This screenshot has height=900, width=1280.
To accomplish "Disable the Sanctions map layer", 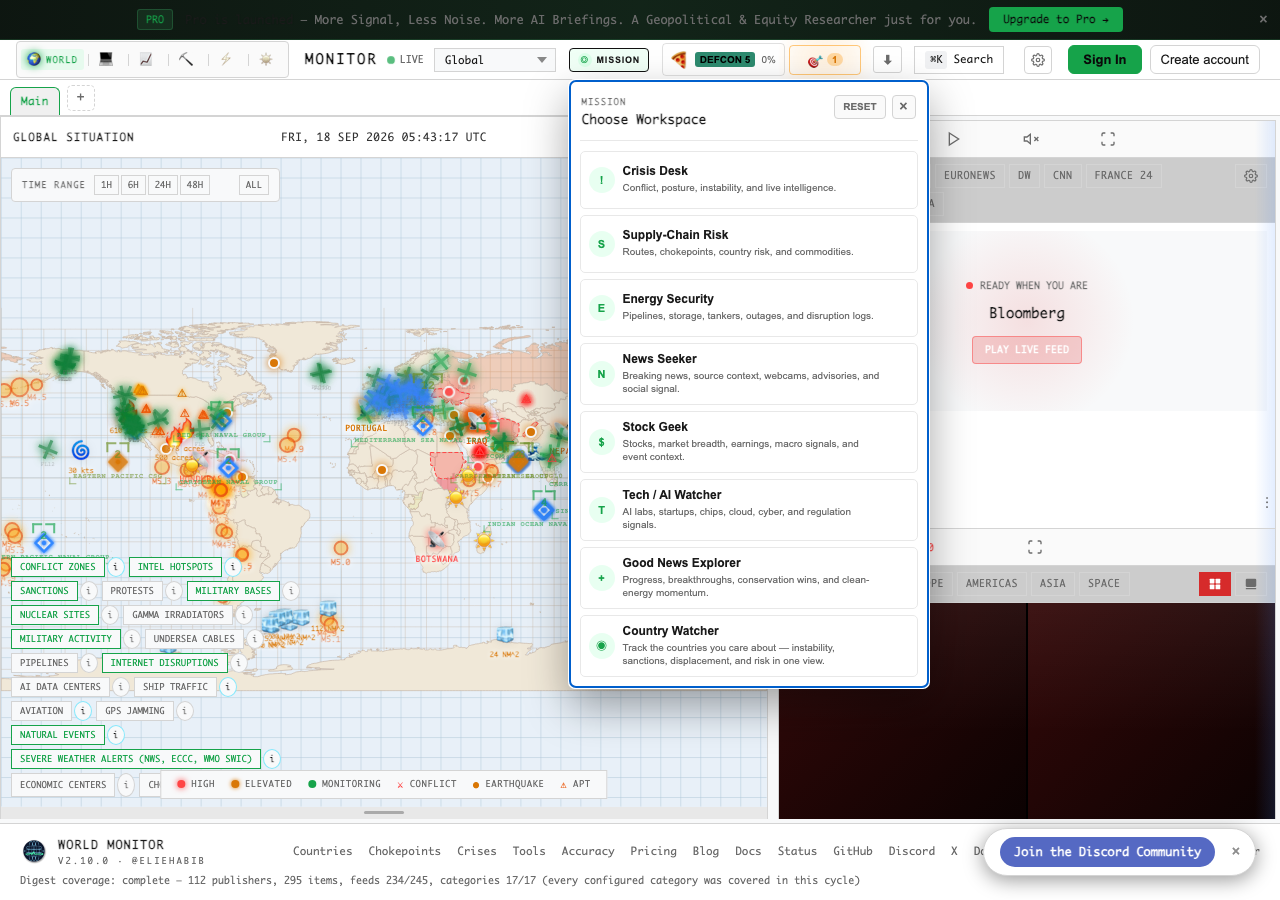I will pos(44,591).
